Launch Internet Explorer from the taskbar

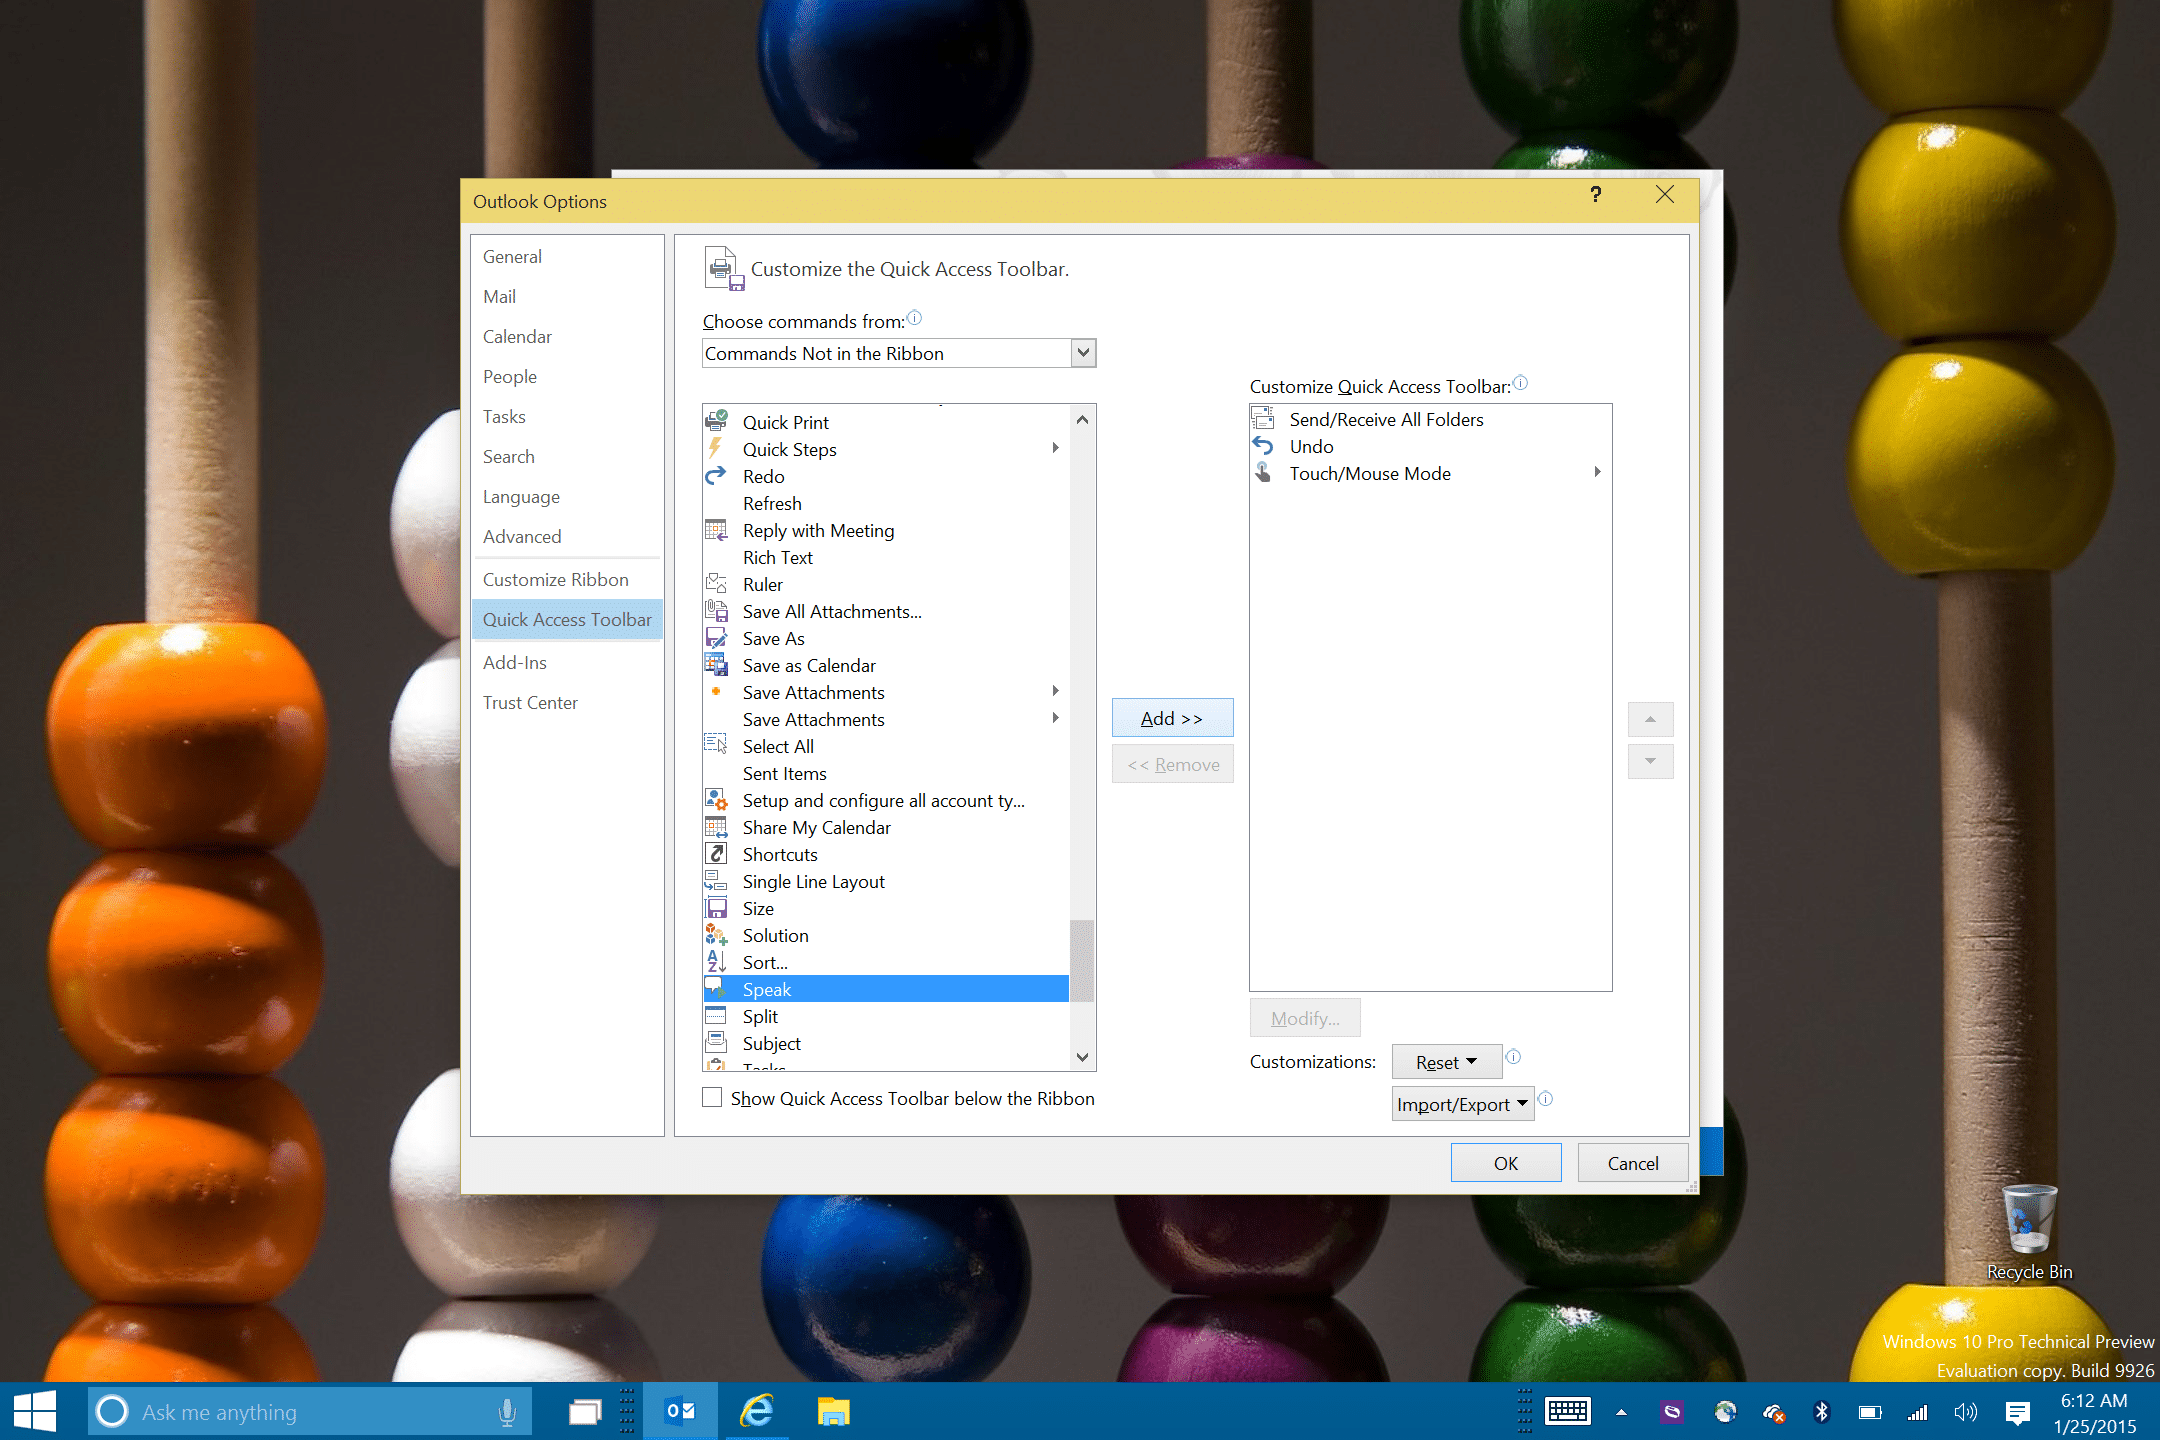coord(757,1411)
